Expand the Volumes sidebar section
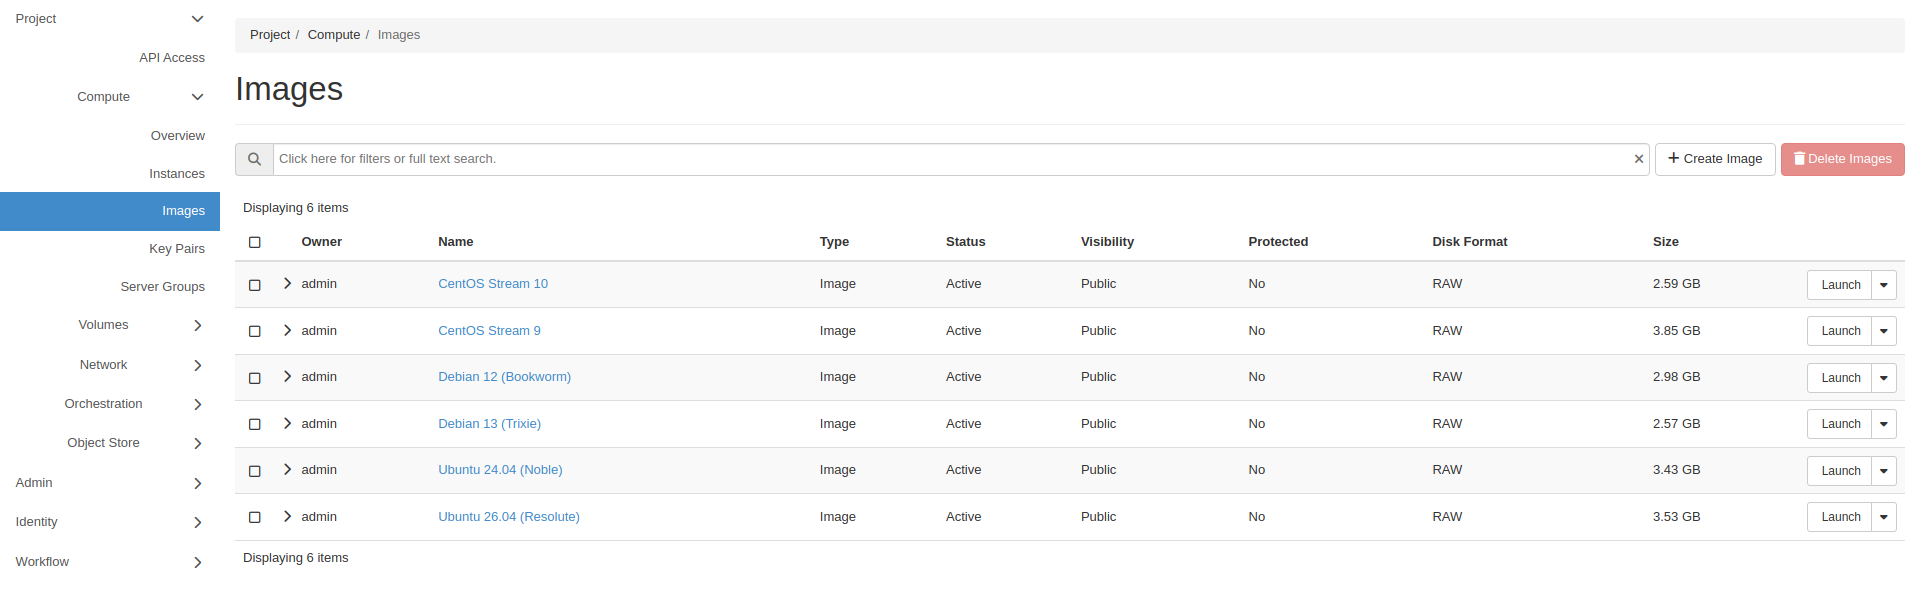Screen dimensions: 1920x594 tap(110, 325)
